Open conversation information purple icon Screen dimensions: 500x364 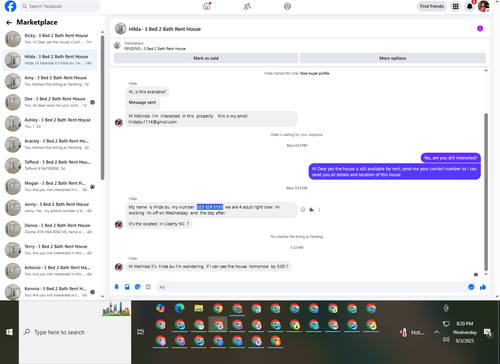point(480,29)
